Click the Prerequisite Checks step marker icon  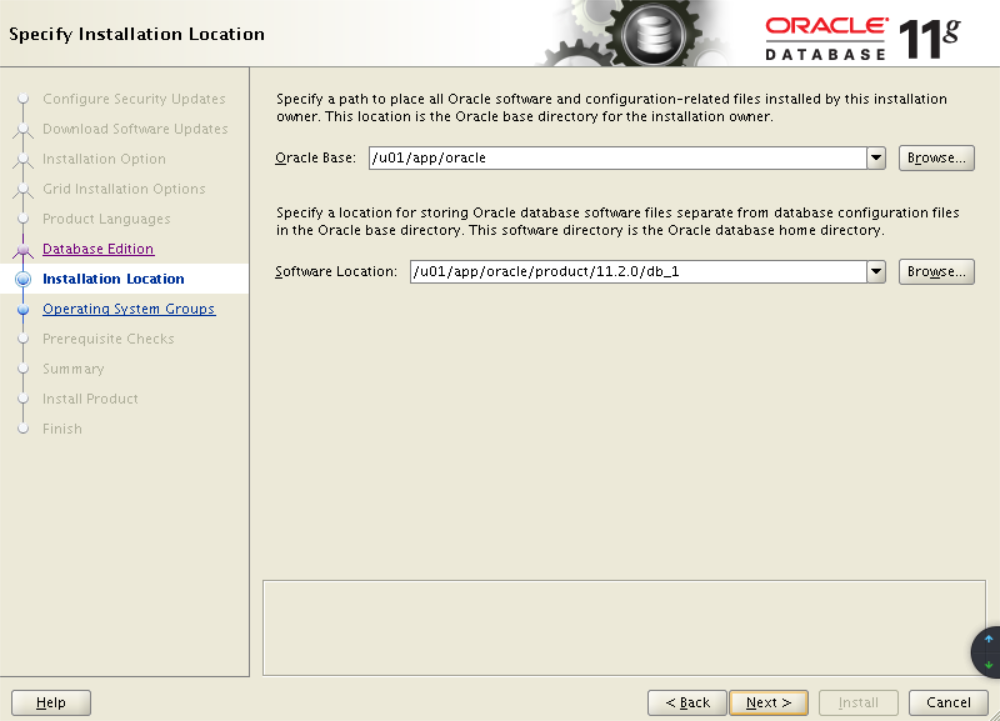(24, 339)
